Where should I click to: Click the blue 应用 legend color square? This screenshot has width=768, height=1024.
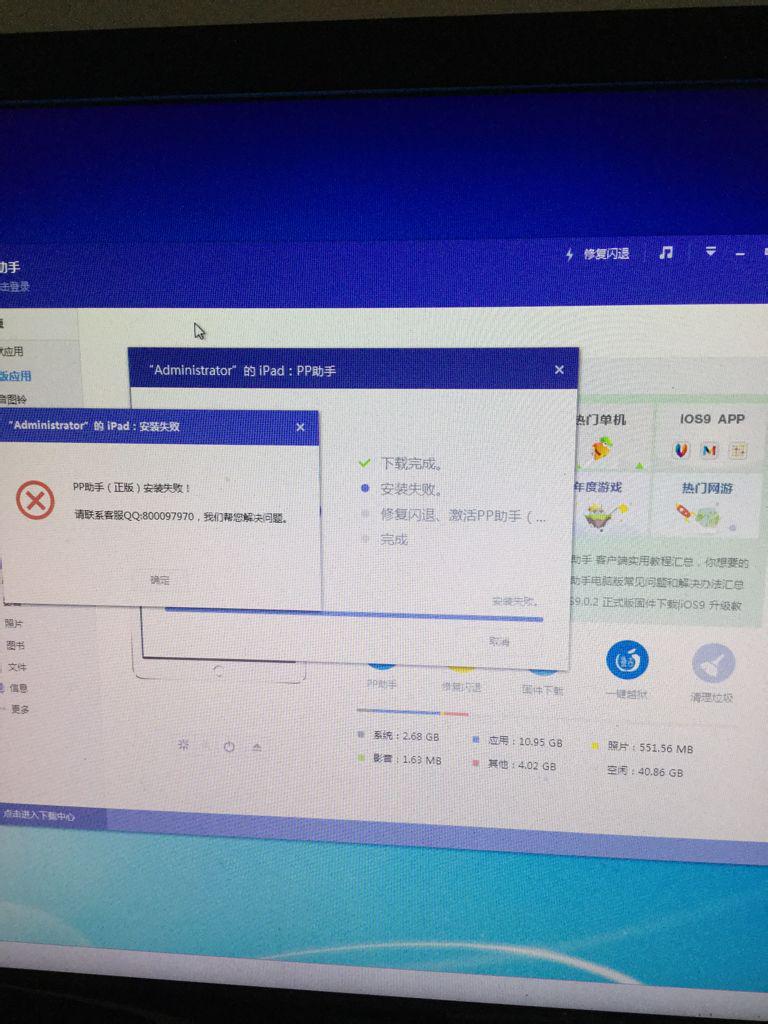(x=476, y=739)
